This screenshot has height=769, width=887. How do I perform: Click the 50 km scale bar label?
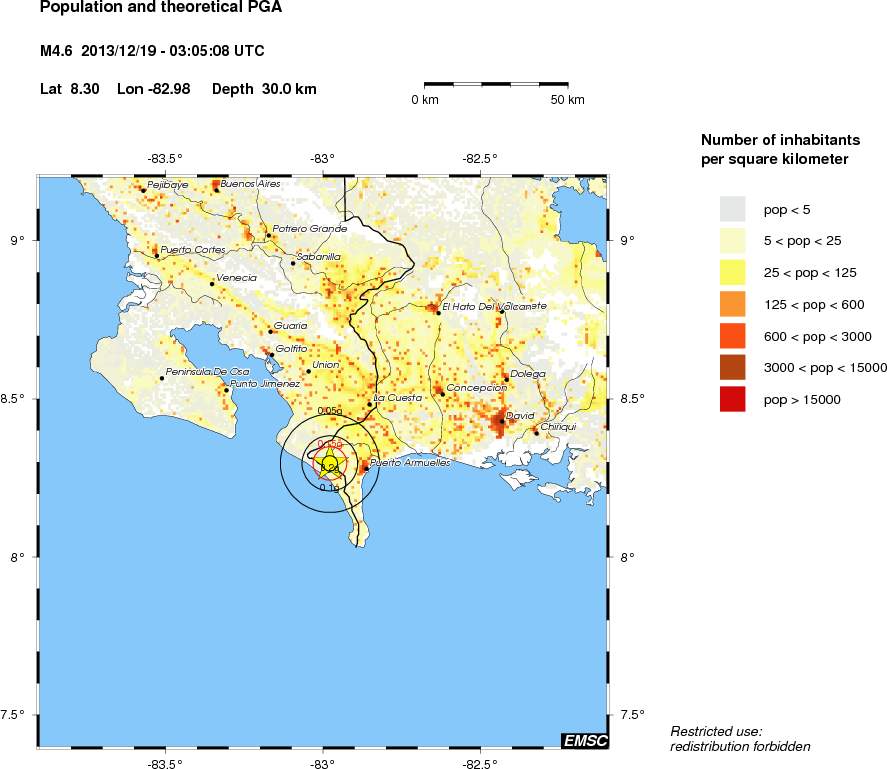(x=568, y=100)
